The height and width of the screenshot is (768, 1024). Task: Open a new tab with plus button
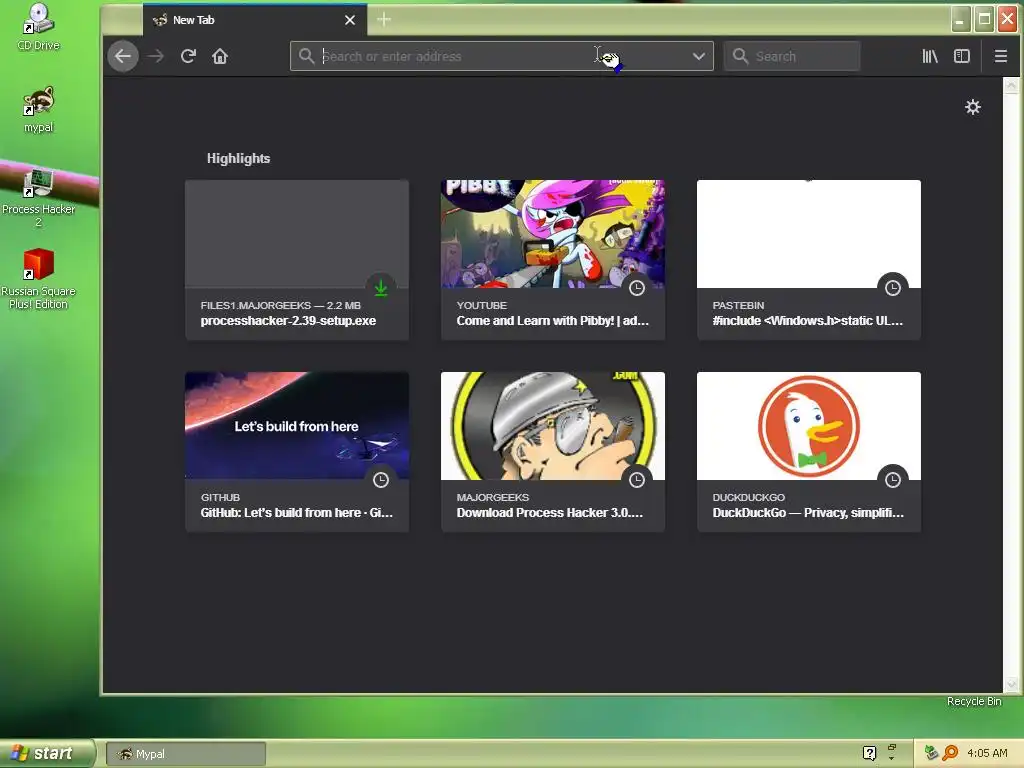(384, 20)
